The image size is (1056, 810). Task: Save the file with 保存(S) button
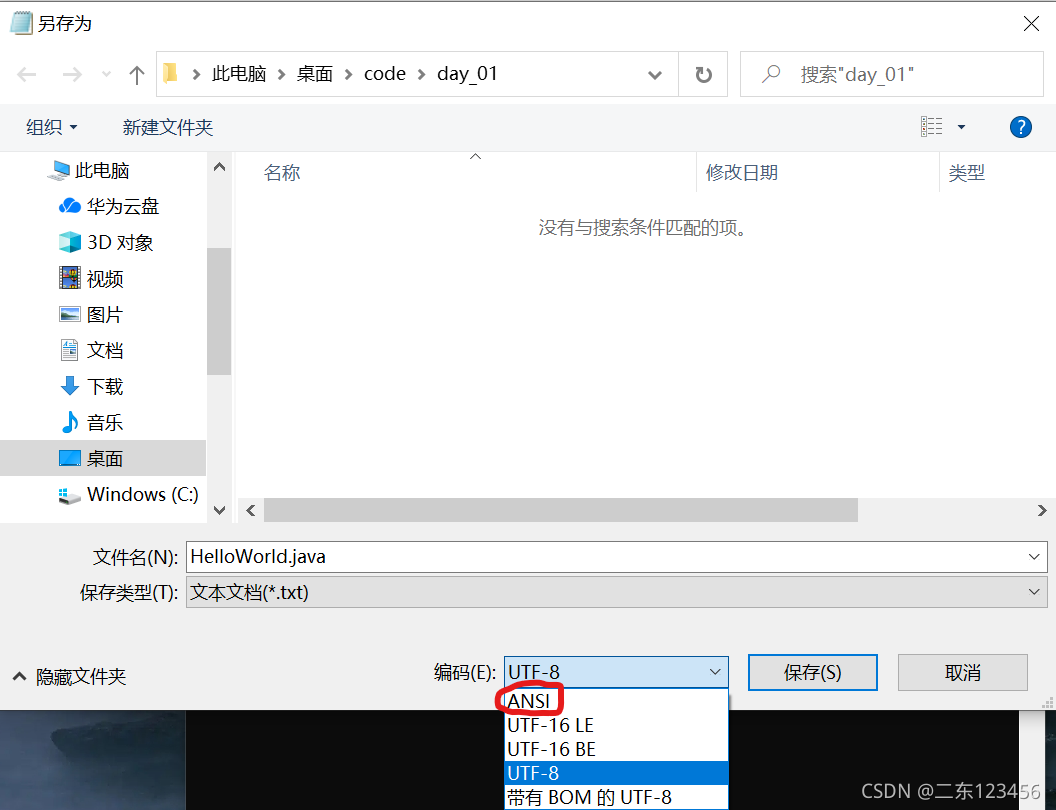[x=812, y=672]
